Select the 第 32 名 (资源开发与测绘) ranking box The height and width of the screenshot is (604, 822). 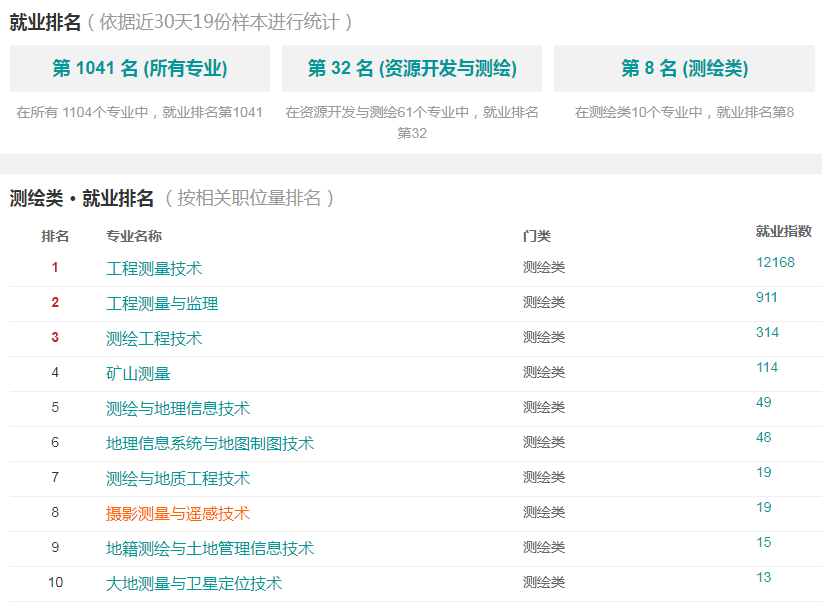tap(412, 69)
